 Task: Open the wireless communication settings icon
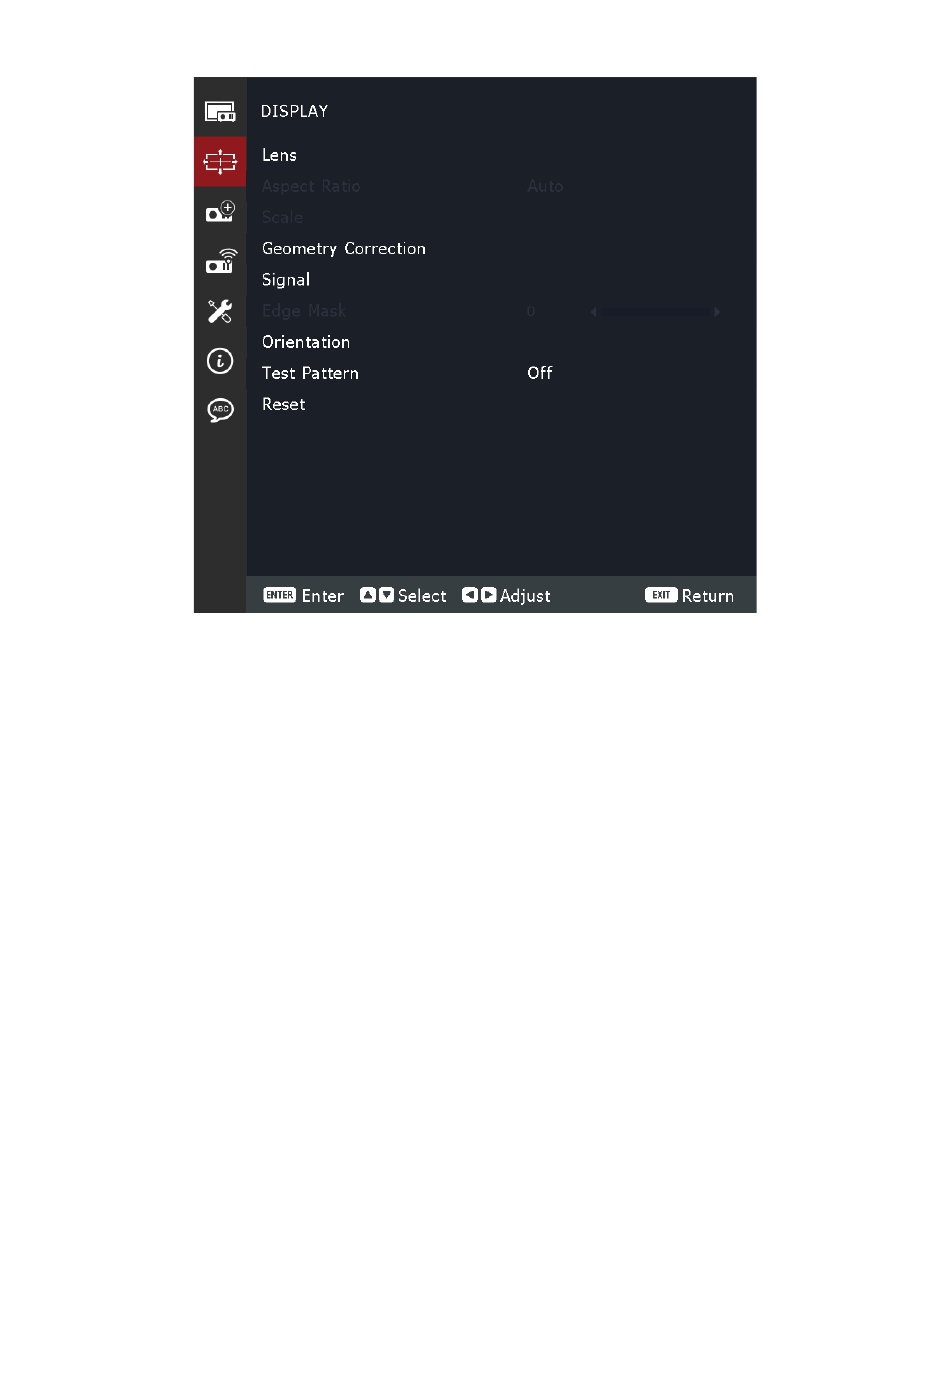coord(220,261)
